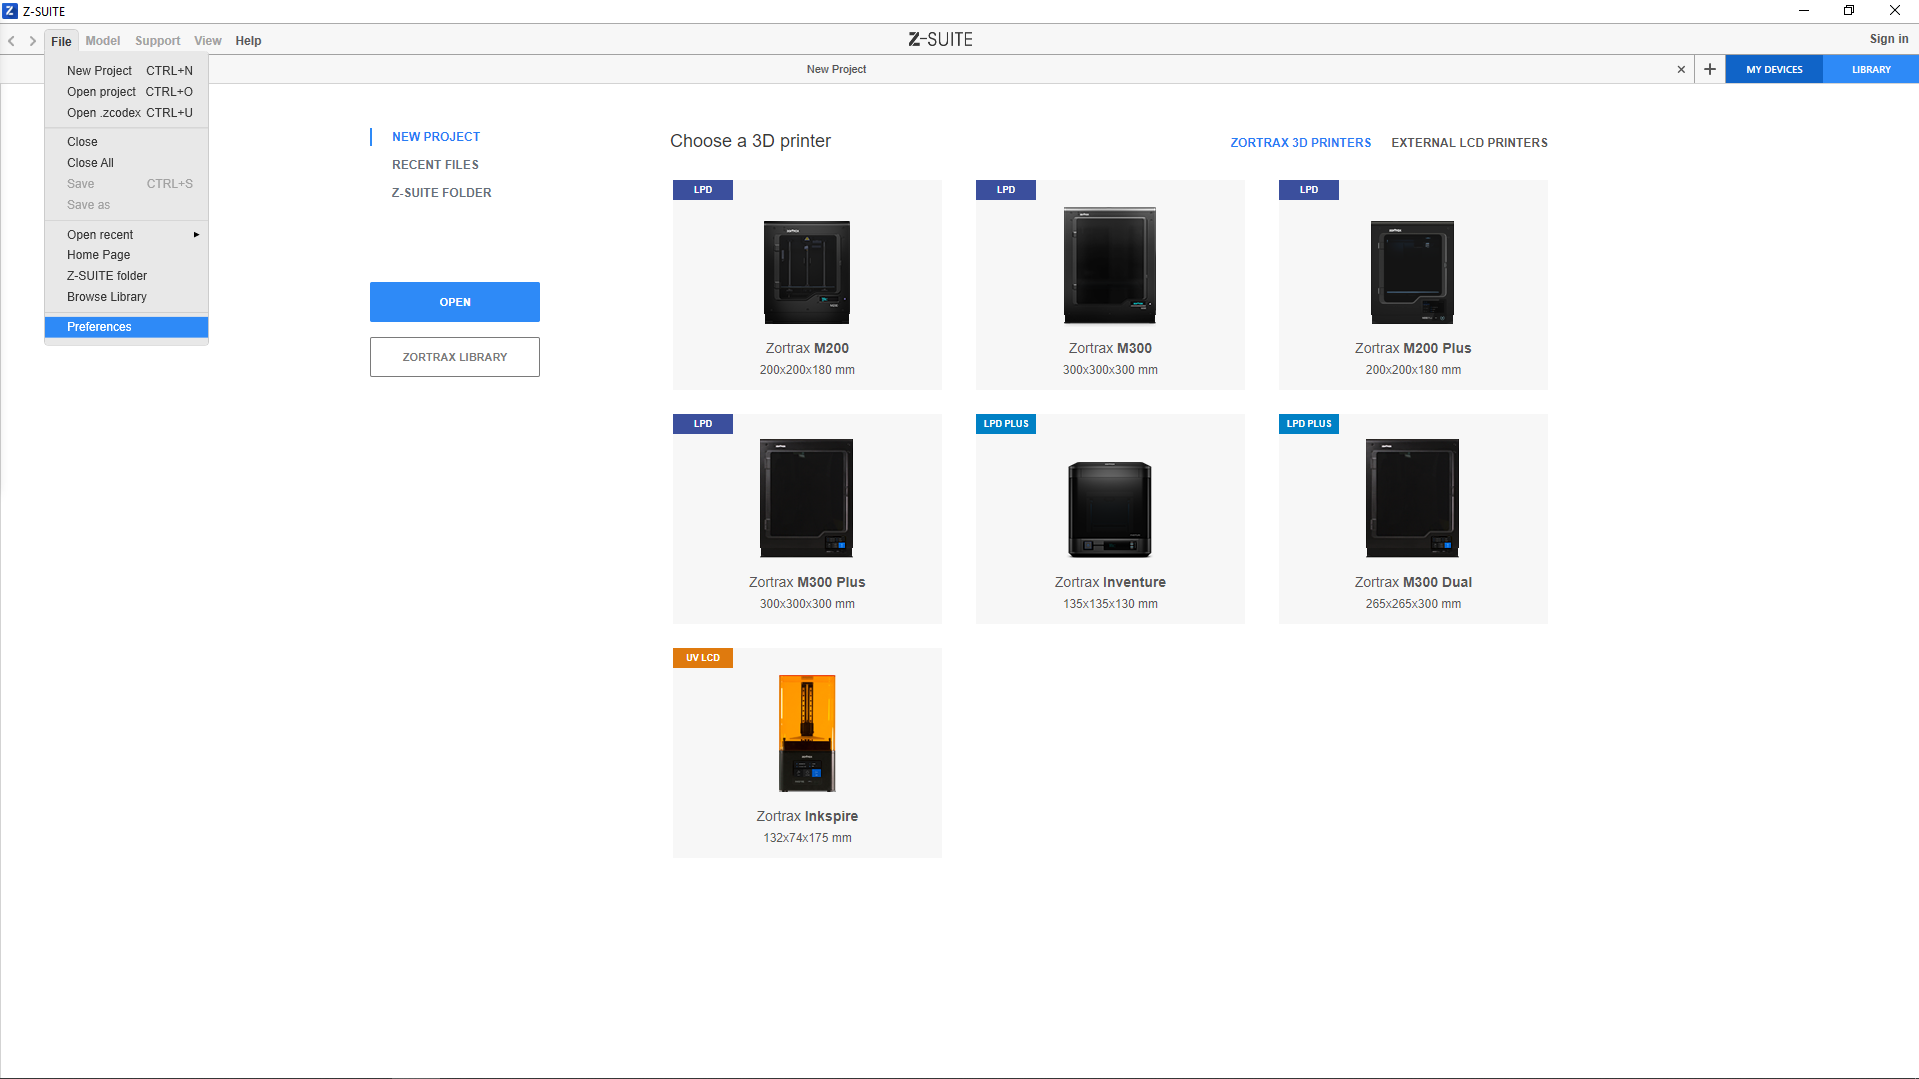This screenshot has width=1919, height=1079.
Task: Click the 132x74x175 mm dimensions text
Action: [807, 838]
